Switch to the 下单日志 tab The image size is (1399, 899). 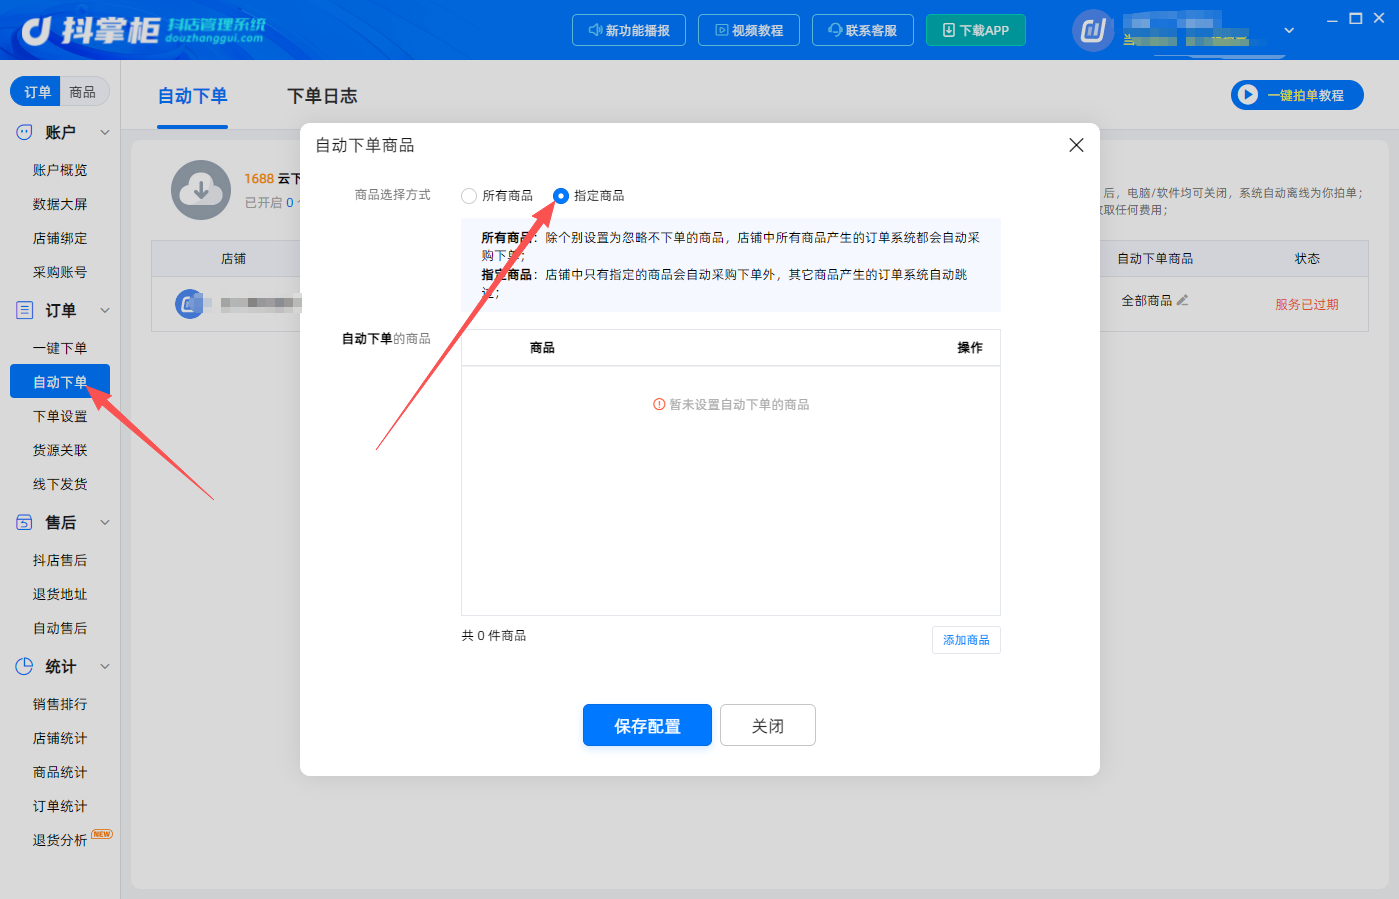(x=322, y=96)
